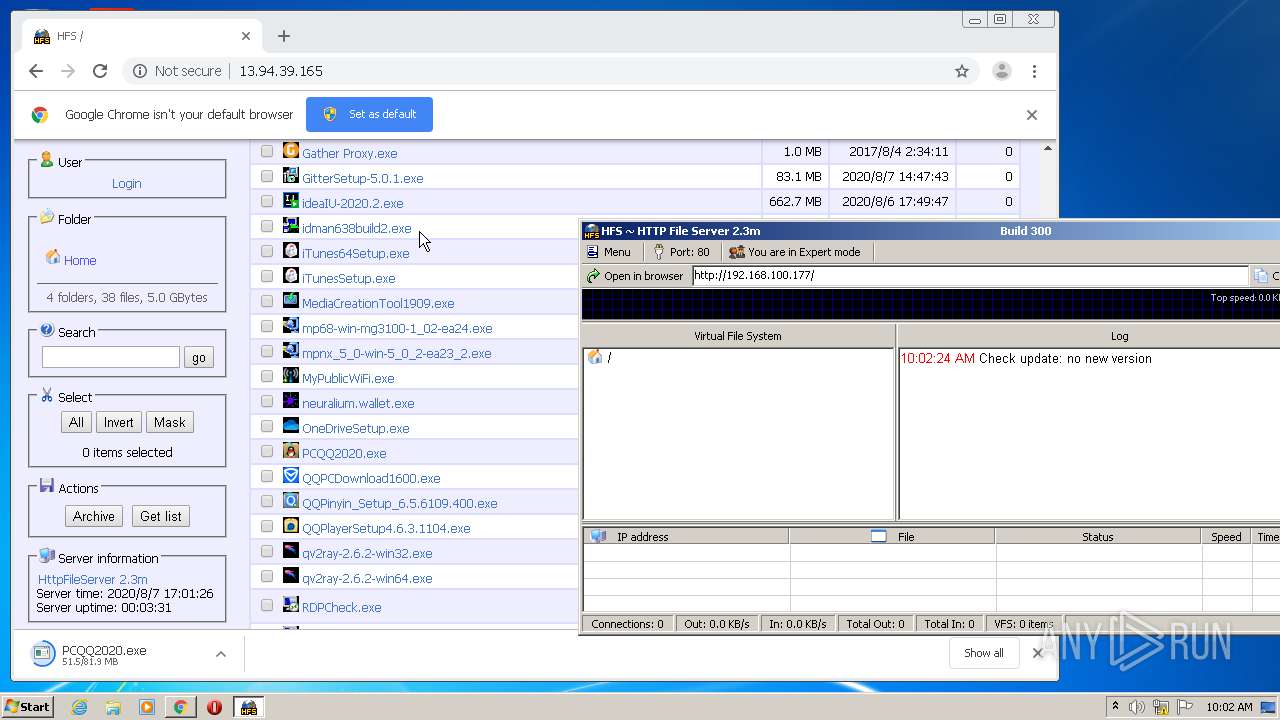The height and width of the screenshot is (720, 1280).
Task: Click the HFS URL address field
Action: click(x=970, y=275)
